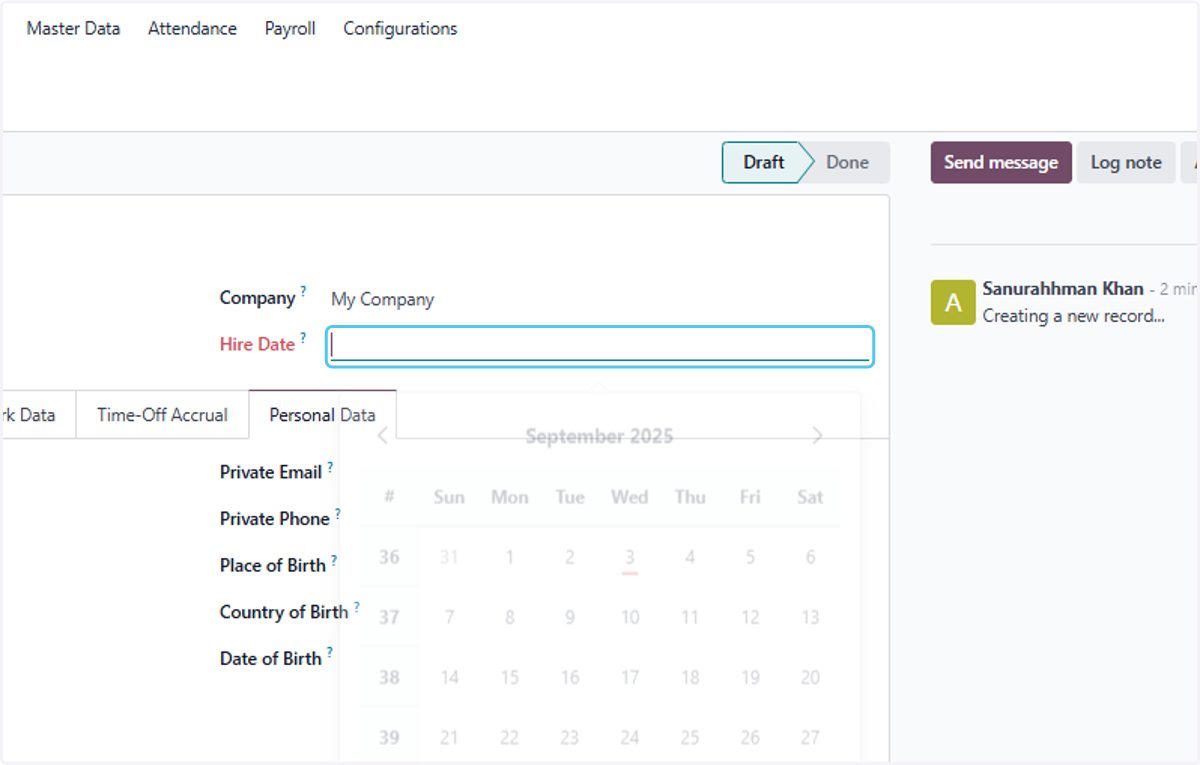The image size is (1200, 765).
Task: Switch to the Personal Data tab
Action: pyautogui.click(x=322, y=415)
